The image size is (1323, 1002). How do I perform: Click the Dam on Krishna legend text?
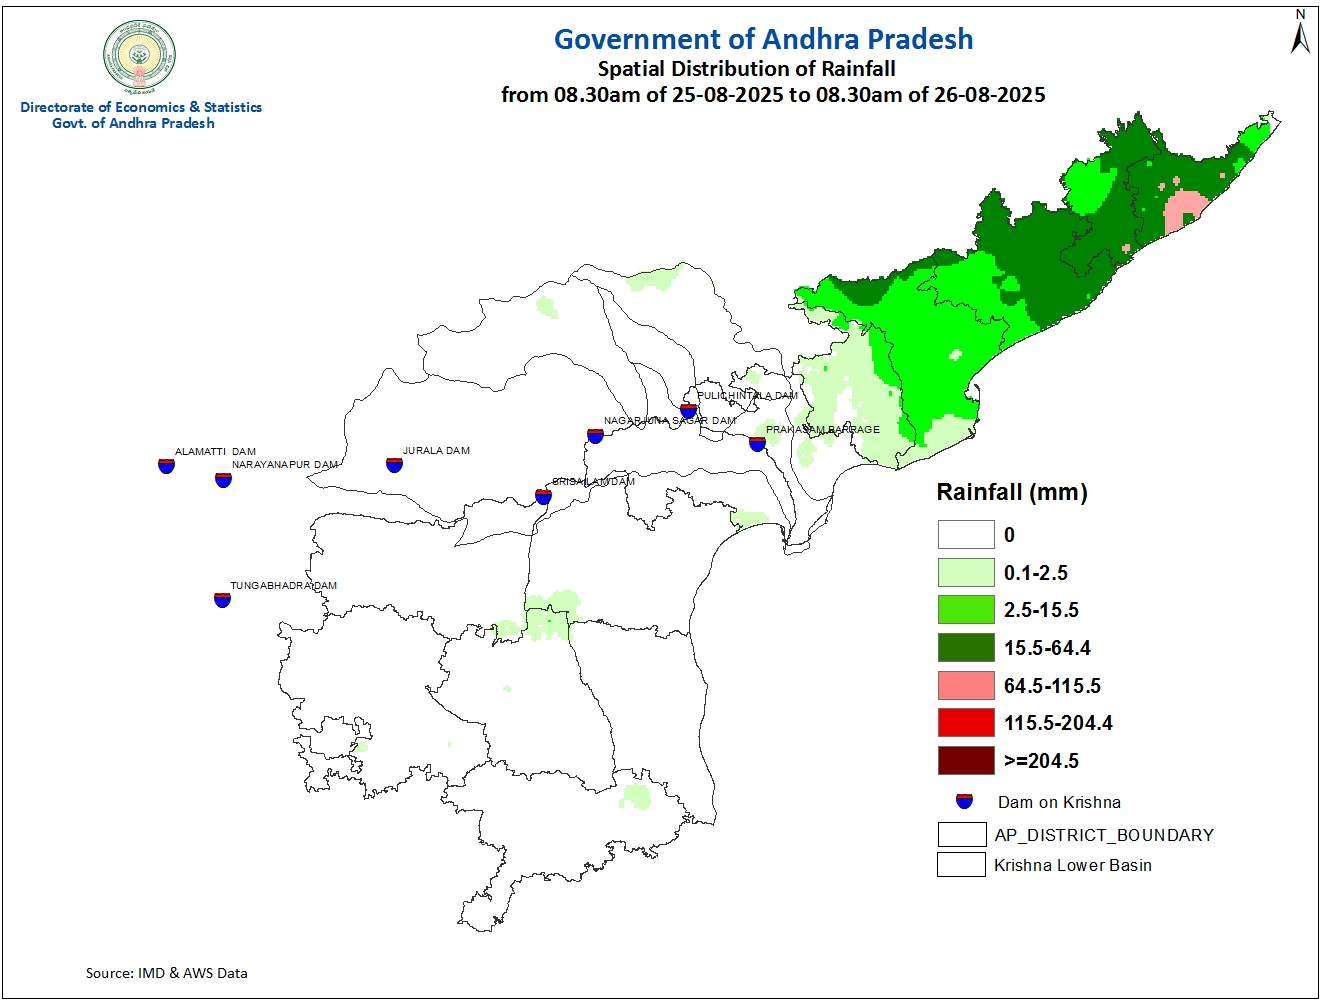click(x=1059, y=802)
